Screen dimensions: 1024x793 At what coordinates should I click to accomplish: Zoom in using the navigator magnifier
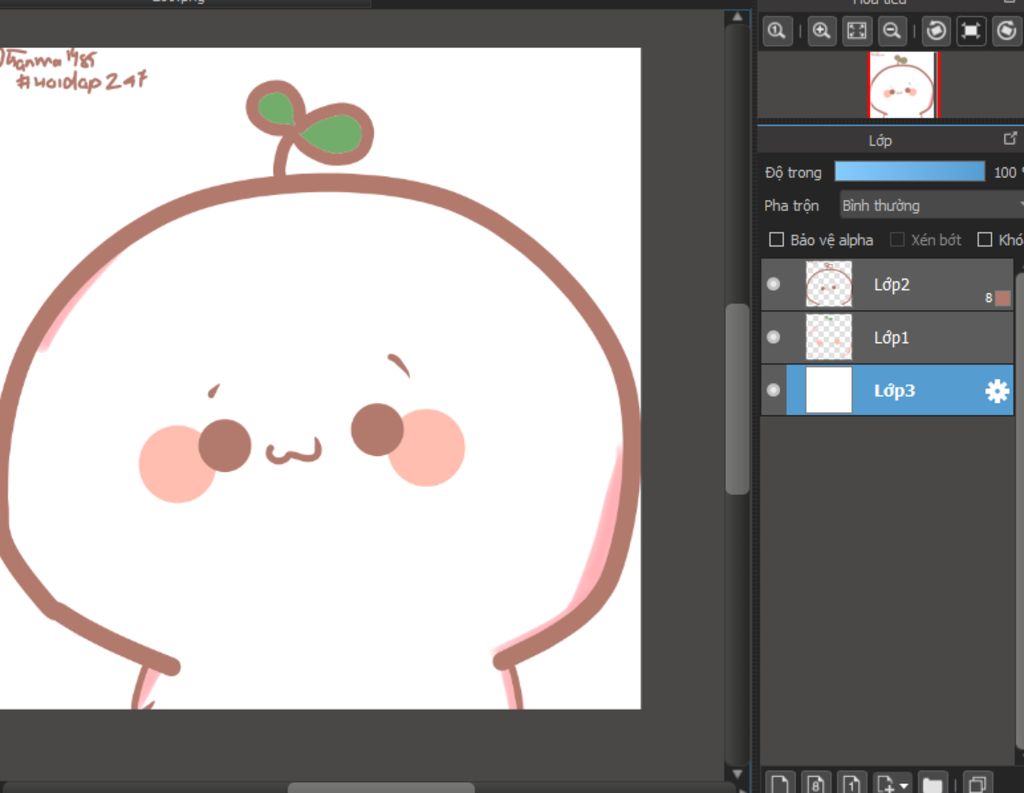coord(822,31)
